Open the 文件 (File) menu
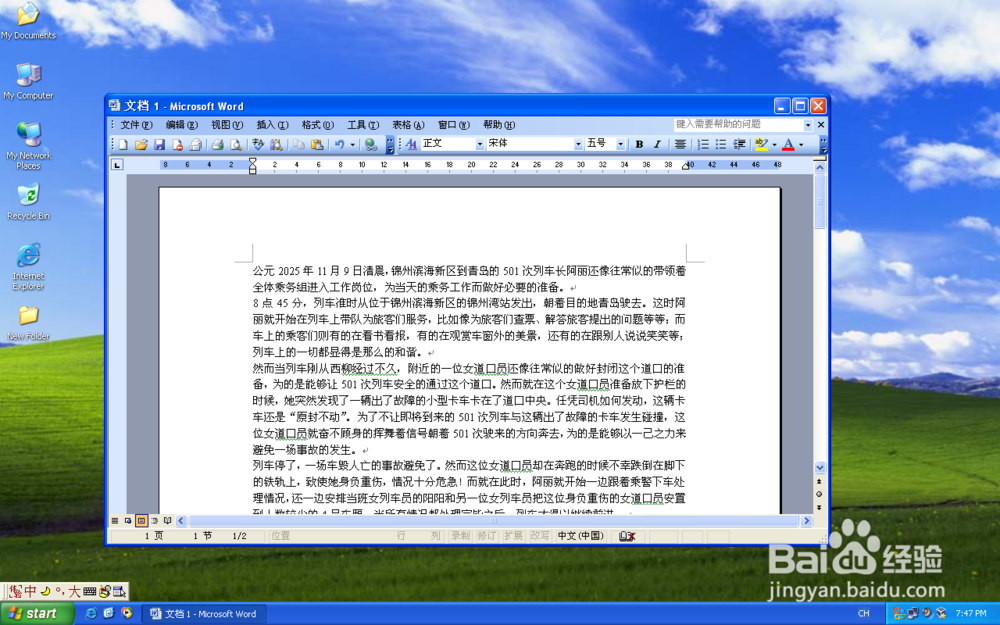The image size is (1000, 625). [x=136, y=125]
